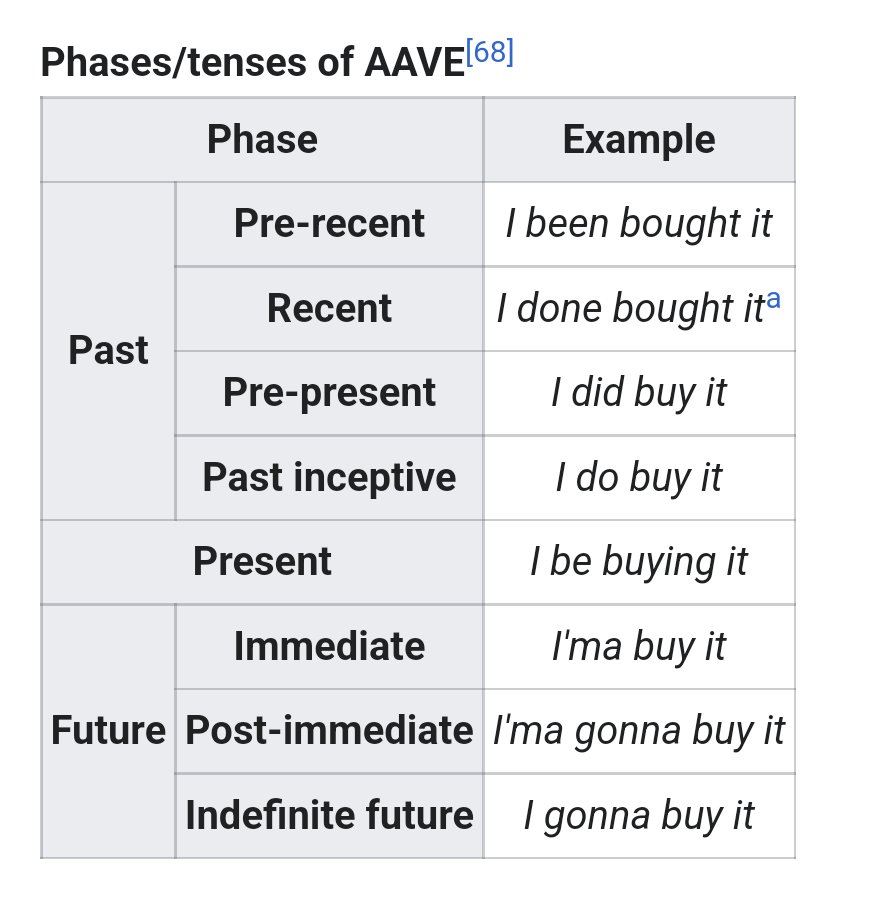Open citation reference 68
The height and width of the screenshot is (912, 878).
pyautogui.click(x=490, y=54)
